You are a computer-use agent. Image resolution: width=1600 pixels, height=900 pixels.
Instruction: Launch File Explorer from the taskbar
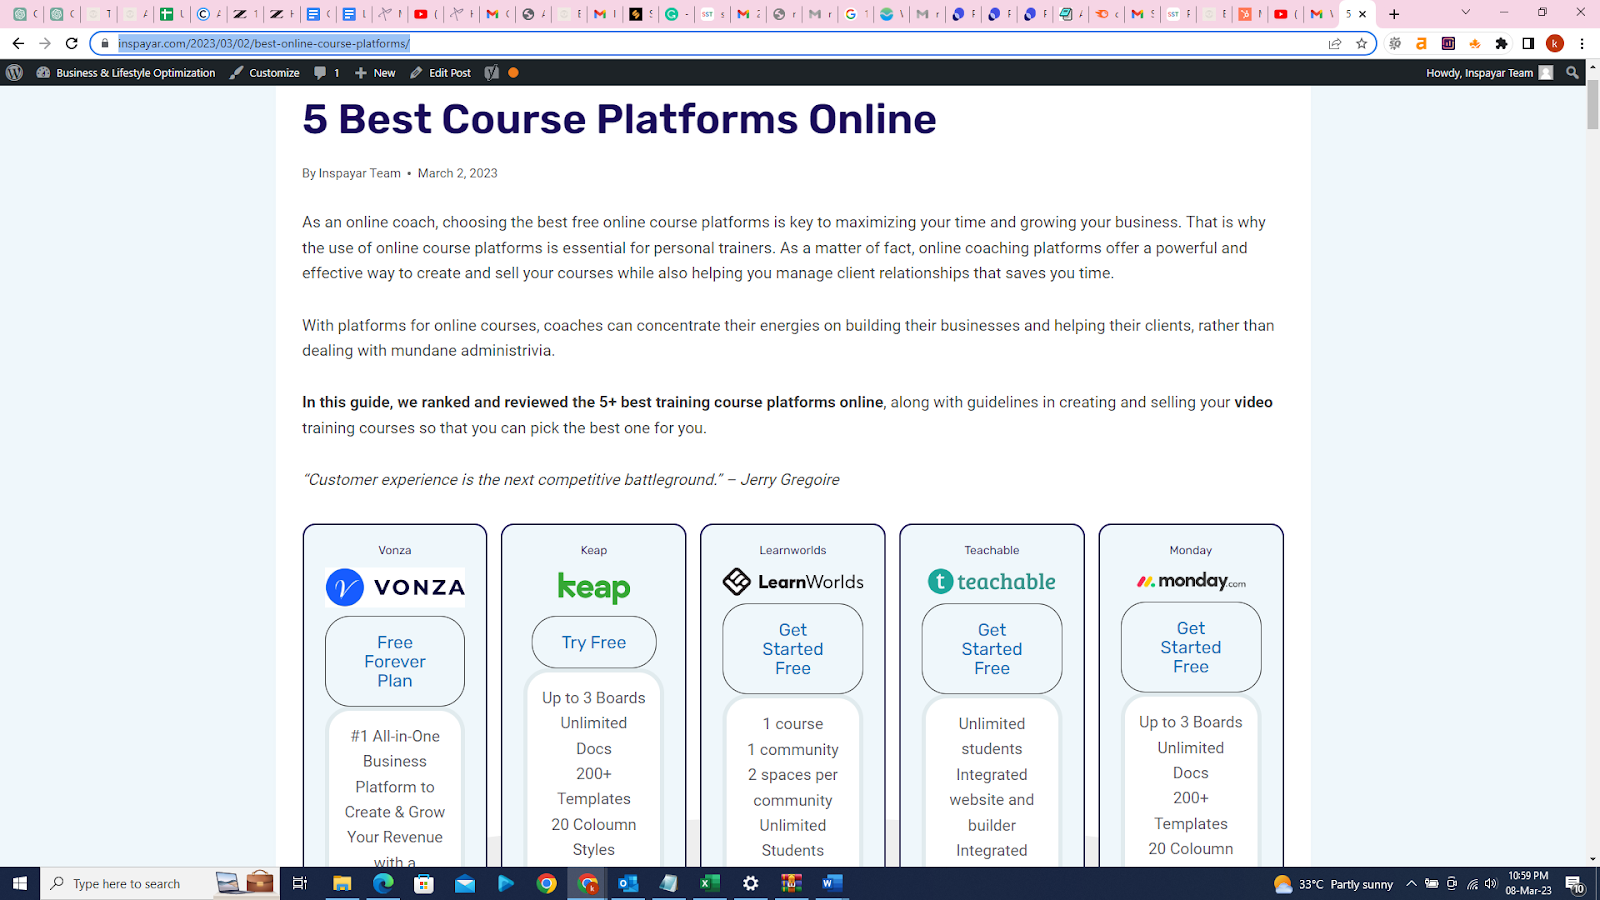[x=342, y=883]
